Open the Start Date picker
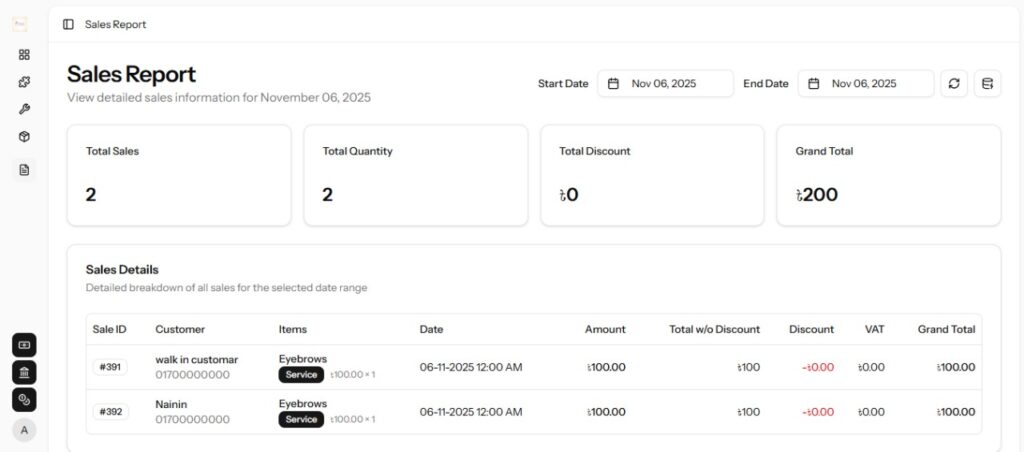Image resolution: width=1024 pixels, height=452 pixels. (x=665, y=84)
